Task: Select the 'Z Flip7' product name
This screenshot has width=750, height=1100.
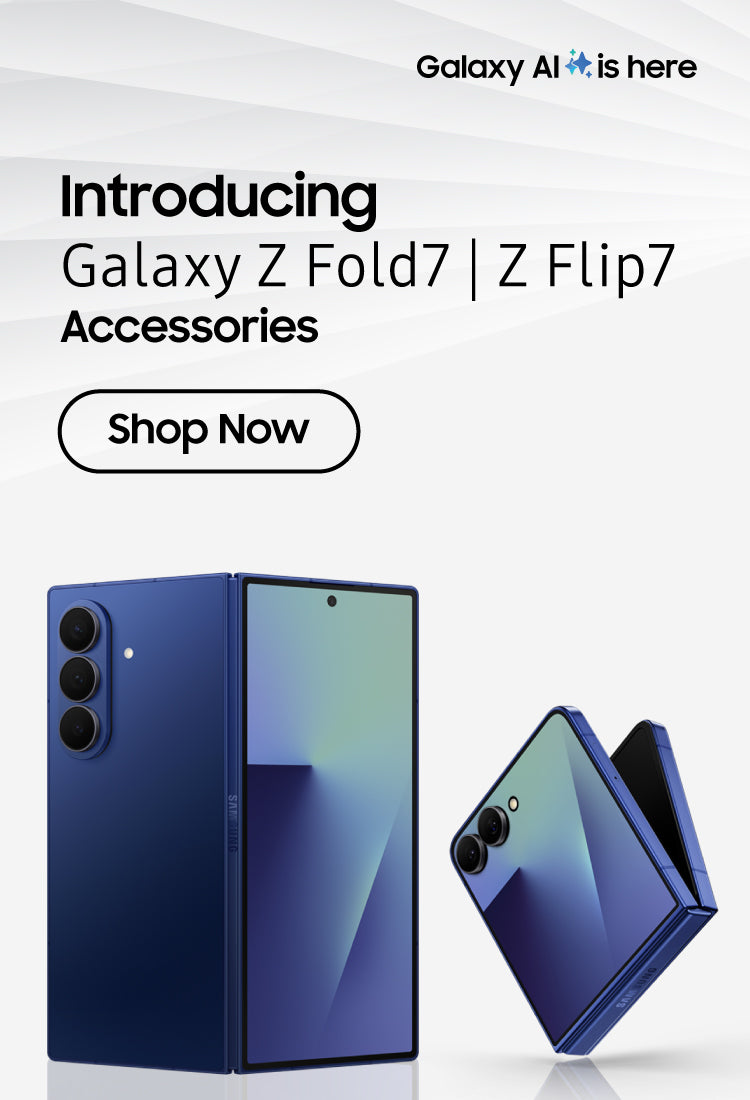Action: point(587,267)
